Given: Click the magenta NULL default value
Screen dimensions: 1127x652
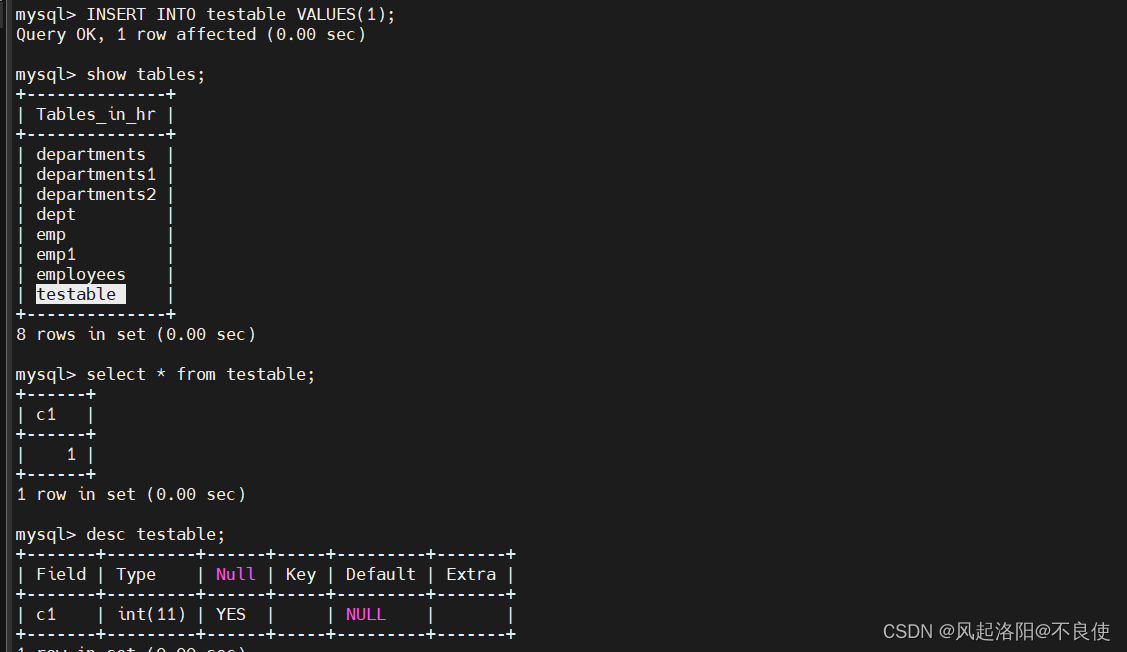Looking at the screenshot, I should (365, 615).
